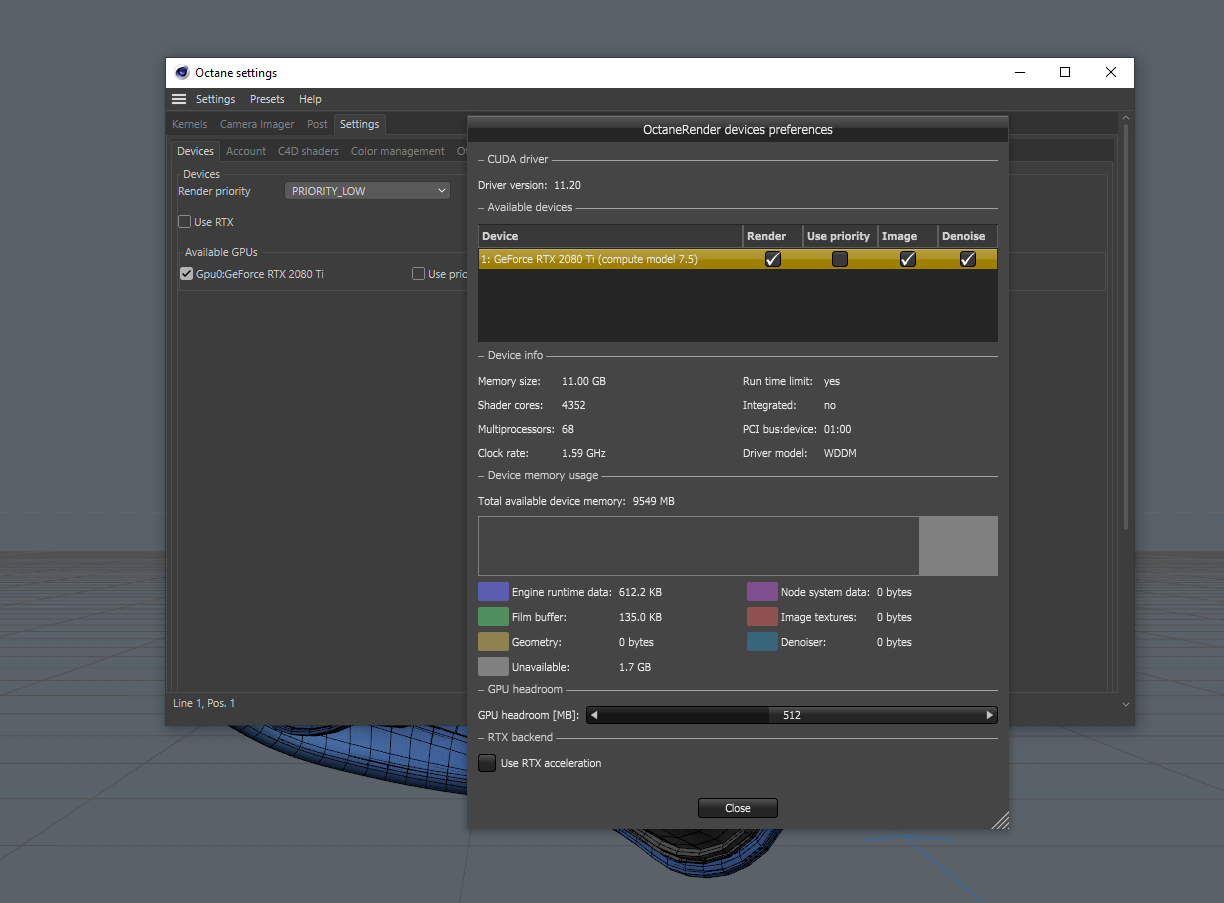Click the Image column header
Screen dimensions: 1224x903
point(907,236)
